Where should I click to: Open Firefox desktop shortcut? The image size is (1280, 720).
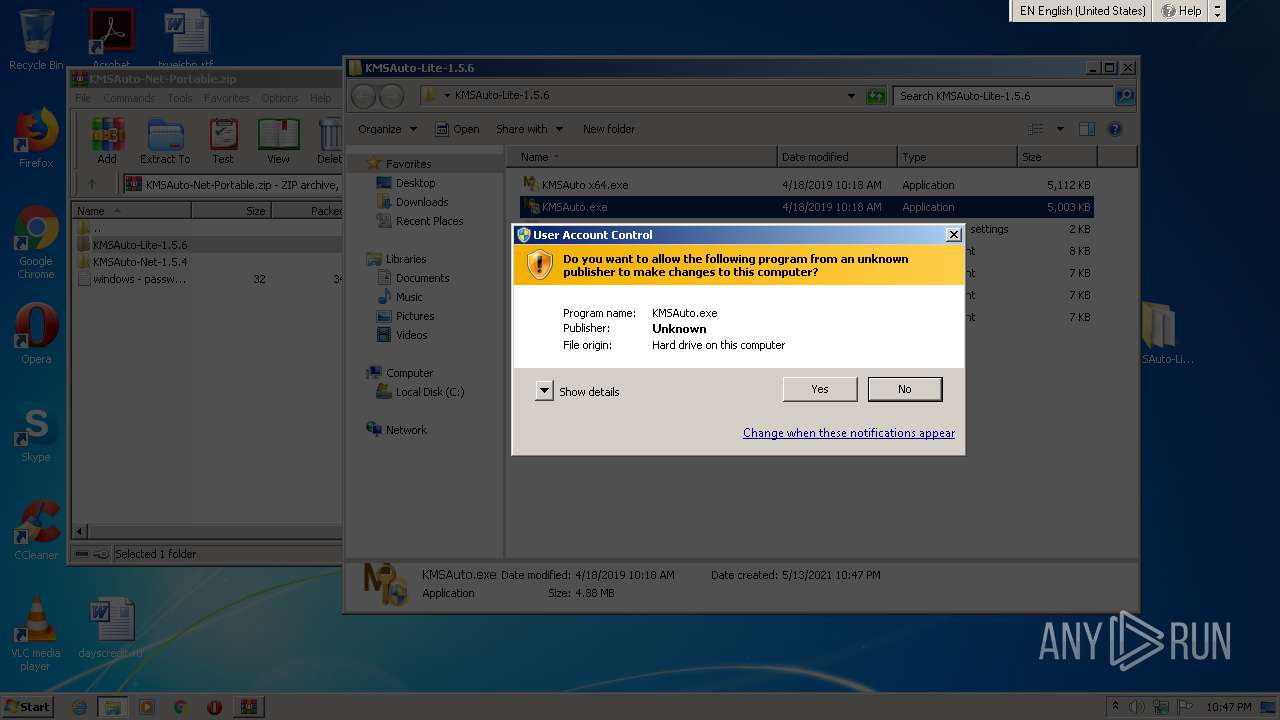click(x=36, y=138)
